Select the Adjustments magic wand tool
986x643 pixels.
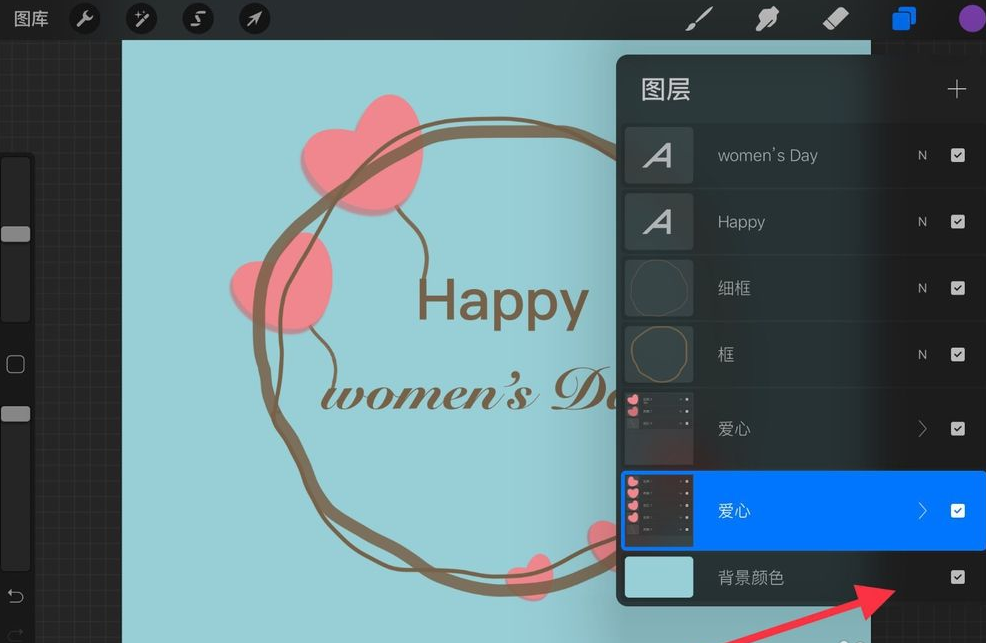141,18
